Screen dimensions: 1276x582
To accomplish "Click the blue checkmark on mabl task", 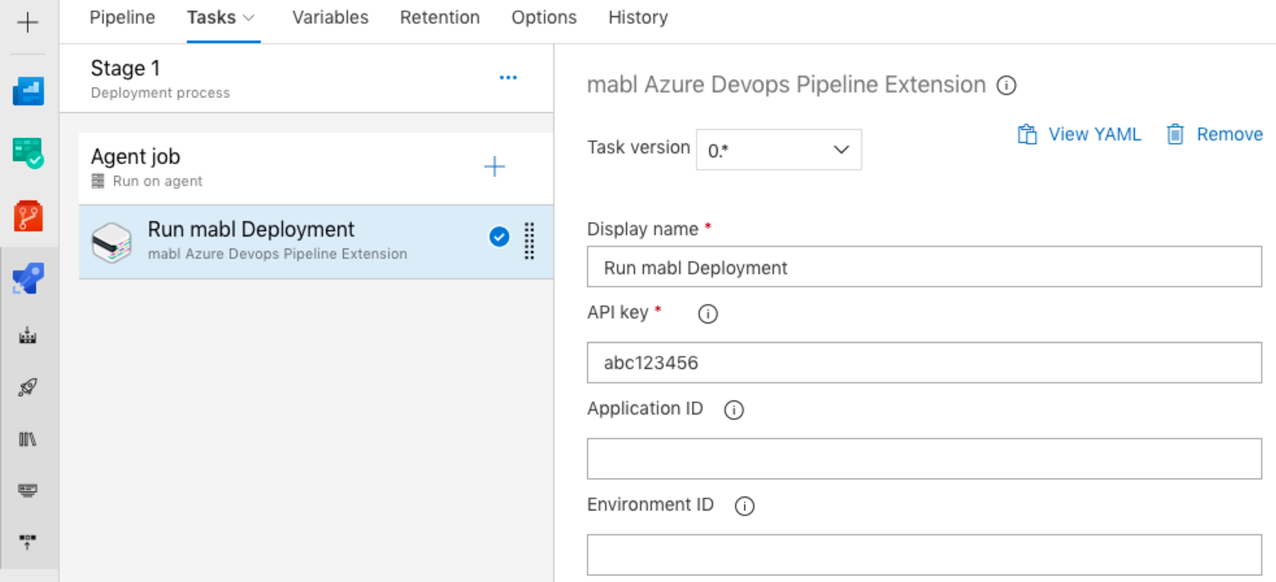I will [499, 237].
